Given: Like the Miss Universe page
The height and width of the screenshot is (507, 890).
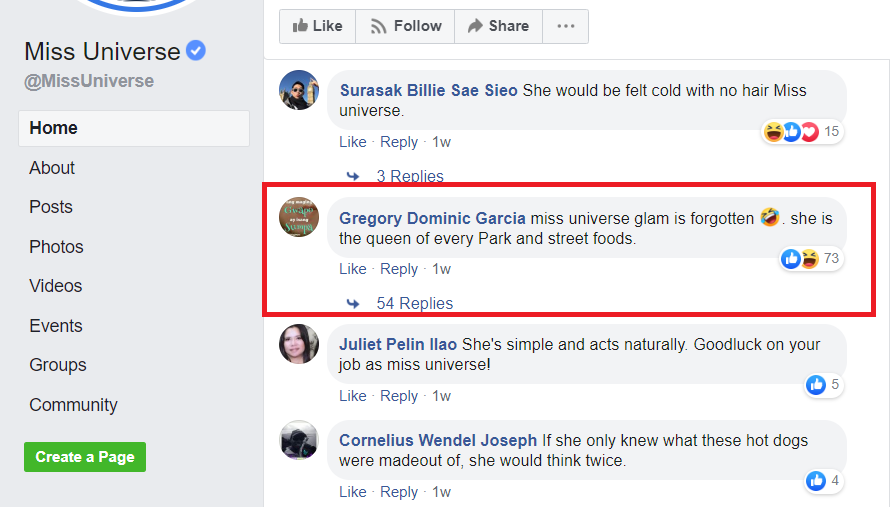Looking at the screenshot, I should (x=317, y=26).
